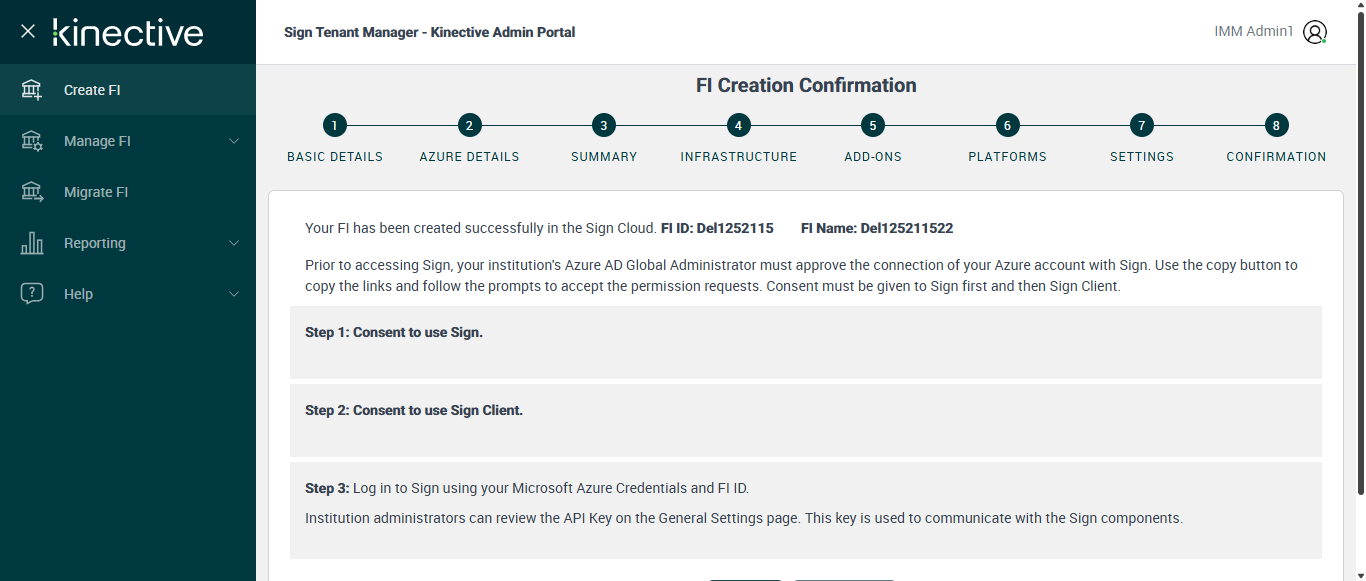Select the Migrate FI menu item

(96, 192)
